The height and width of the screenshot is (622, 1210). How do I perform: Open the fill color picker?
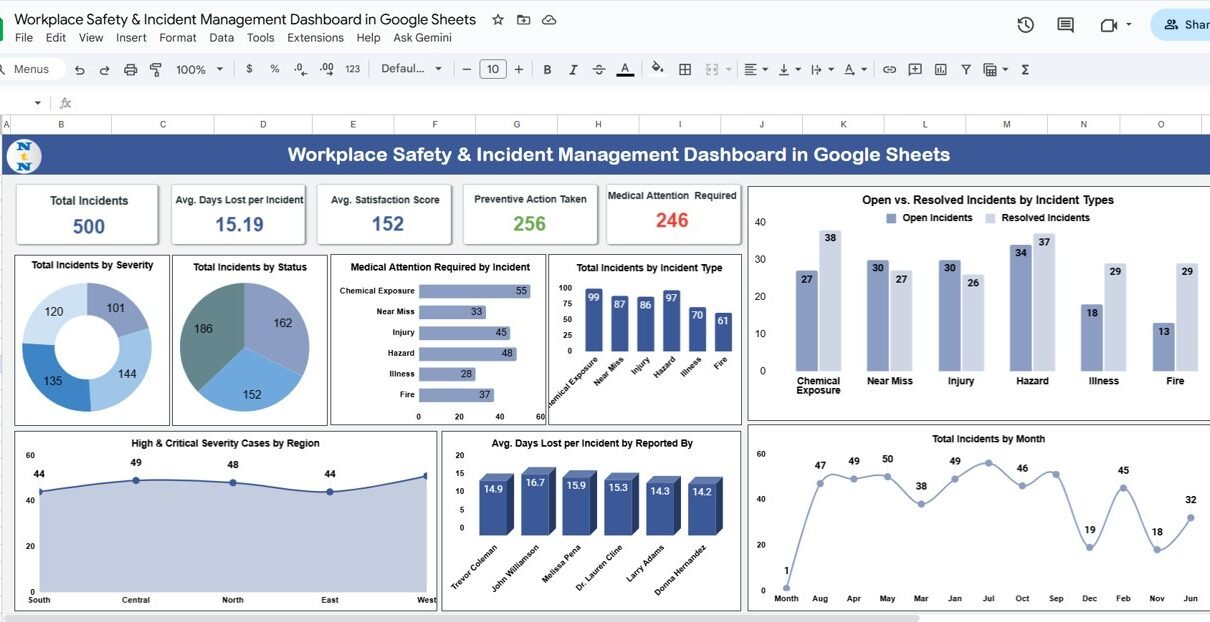coord(657,69)
